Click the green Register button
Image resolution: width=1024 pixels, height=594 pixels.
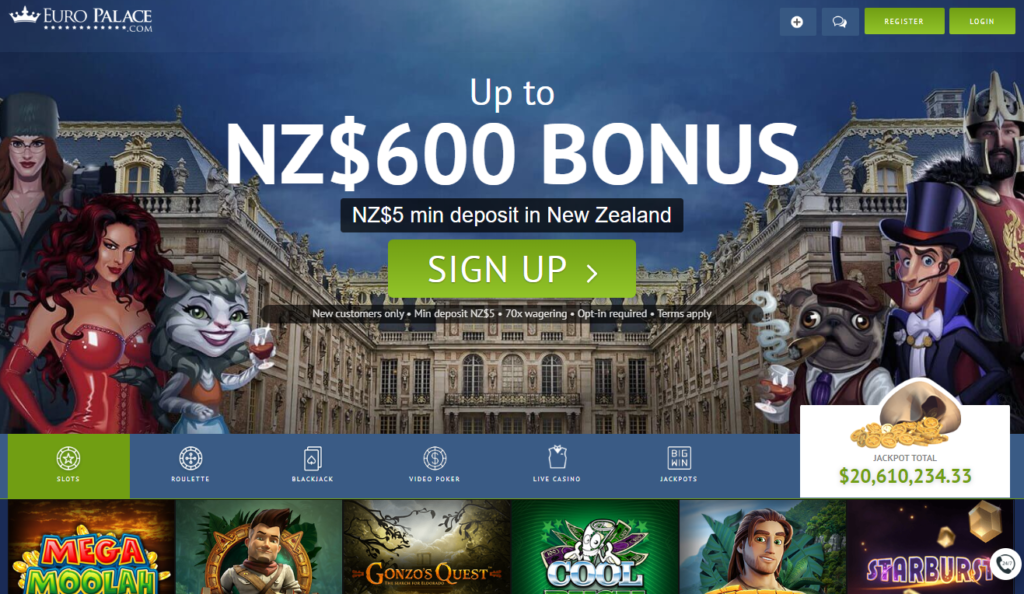[x=904, y=22]
